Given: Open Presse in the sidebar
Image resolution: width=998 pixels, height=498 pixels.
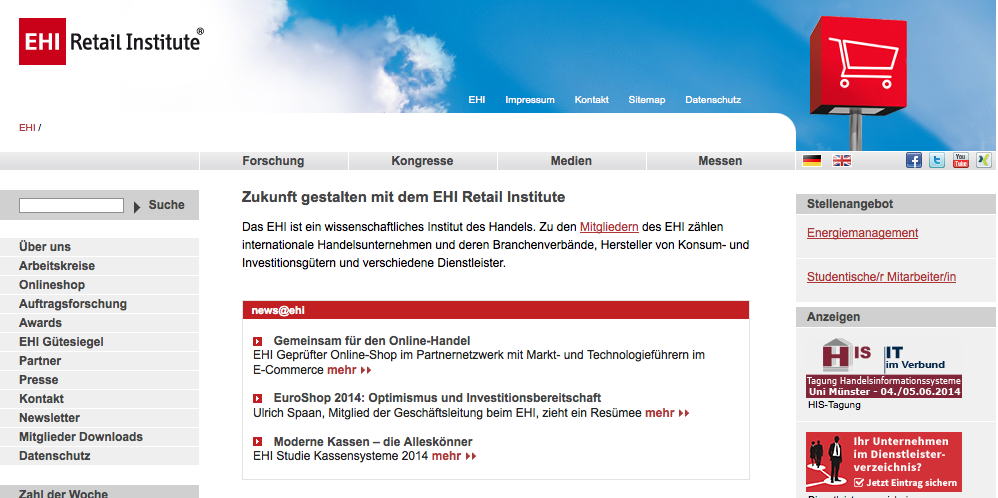Looking at the screenshot, I should 99,380.
